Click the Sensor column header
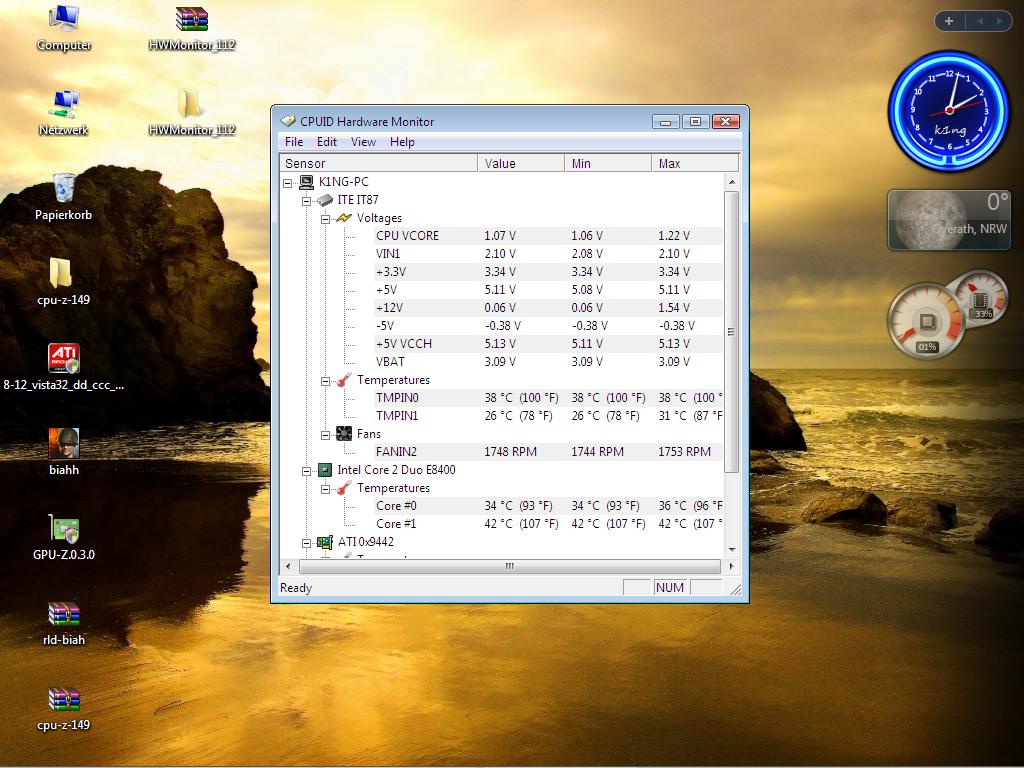Viewport: 1024px width, 768px height. tap(379, 163)
